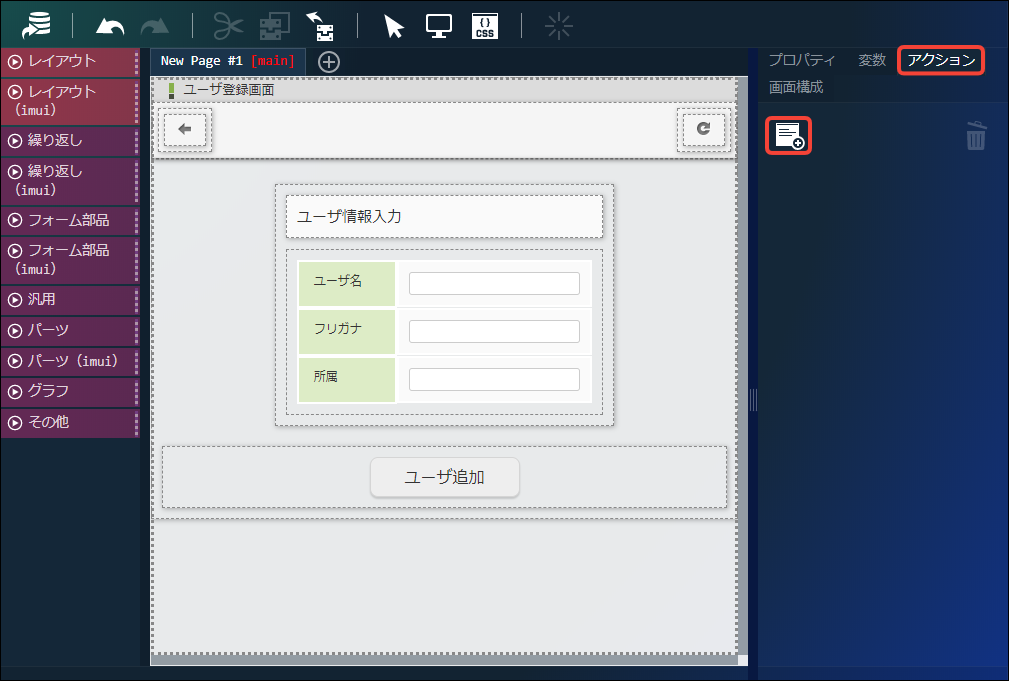This screenshot has height=681, width=1009.
Task: Click the フリガナ input field
Action: 494,331
